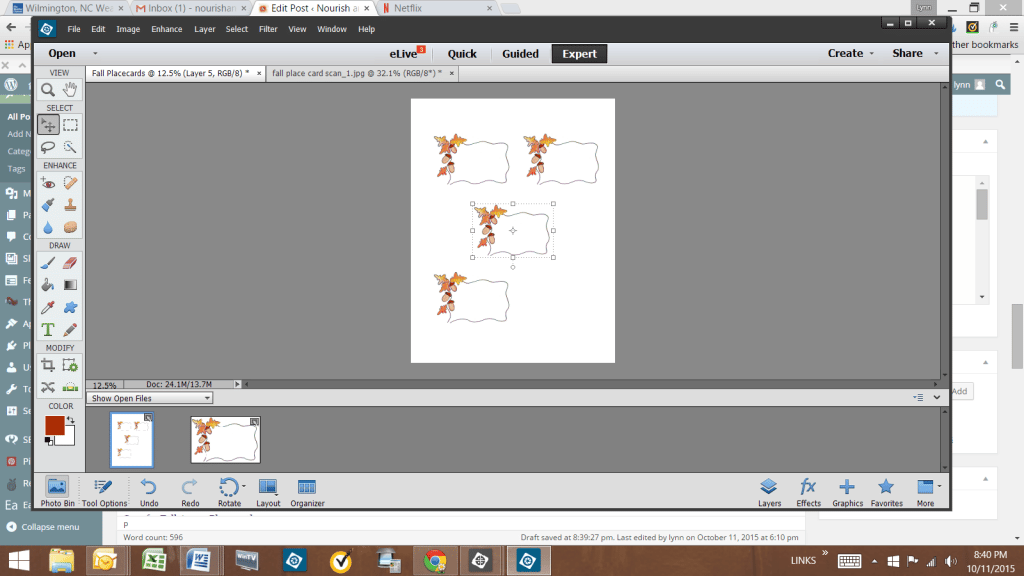This screenshot has width=1024, height=576.
Task: Open the Enhance menu
Action: (x=167, y=29)
